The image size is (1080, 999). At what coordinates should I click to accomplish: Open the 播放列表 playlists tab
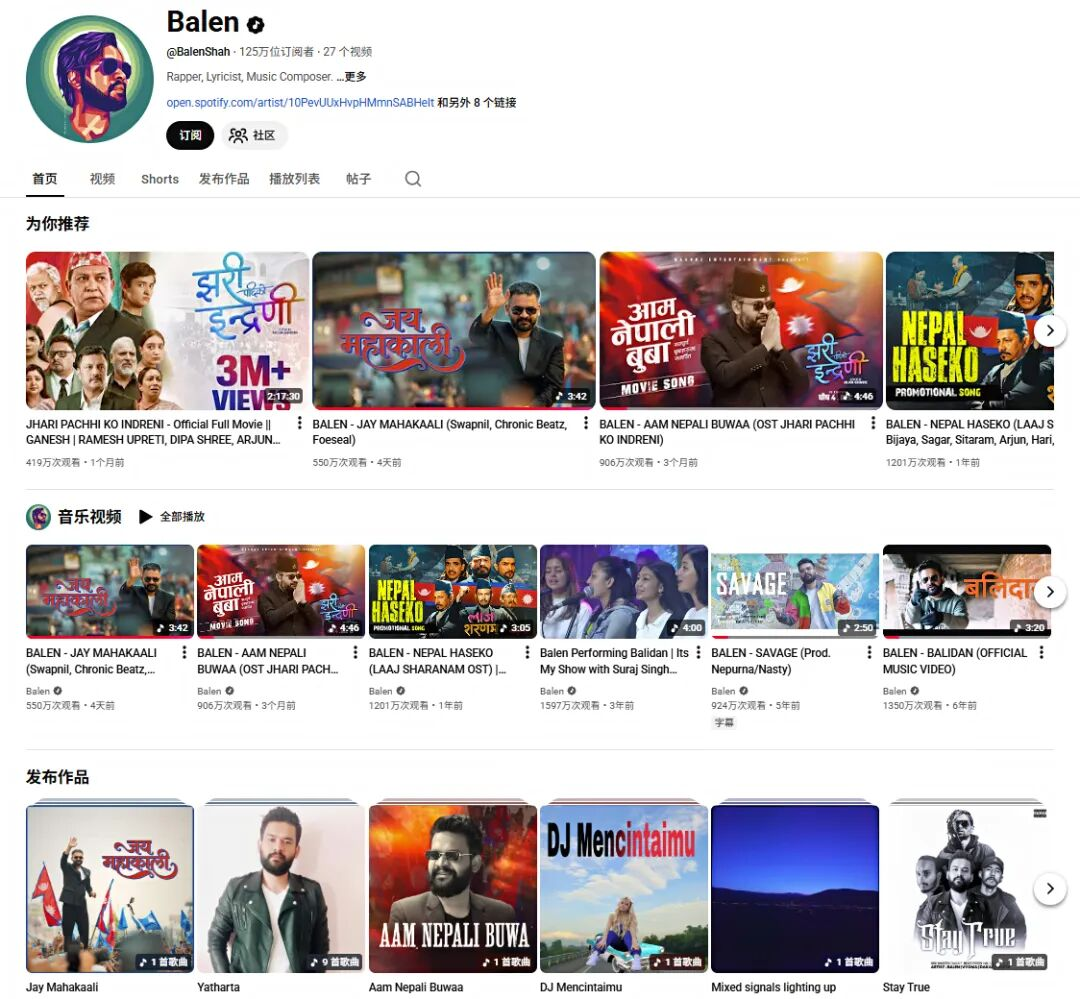tap(294, 179)
